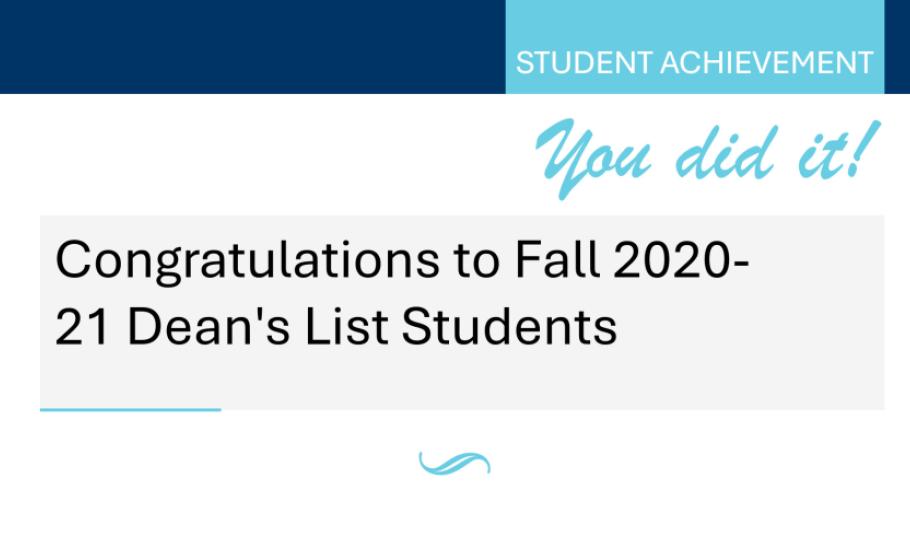Image resolution: width=910 pixels, height=560 pixels.
Task: Click the light blue divider line
Action: coord(130,409)
